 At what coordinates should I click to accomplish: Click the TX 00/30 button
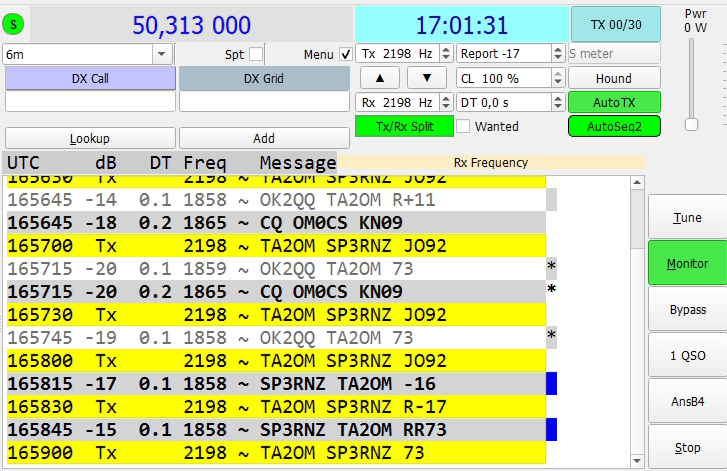coord(616,24)
